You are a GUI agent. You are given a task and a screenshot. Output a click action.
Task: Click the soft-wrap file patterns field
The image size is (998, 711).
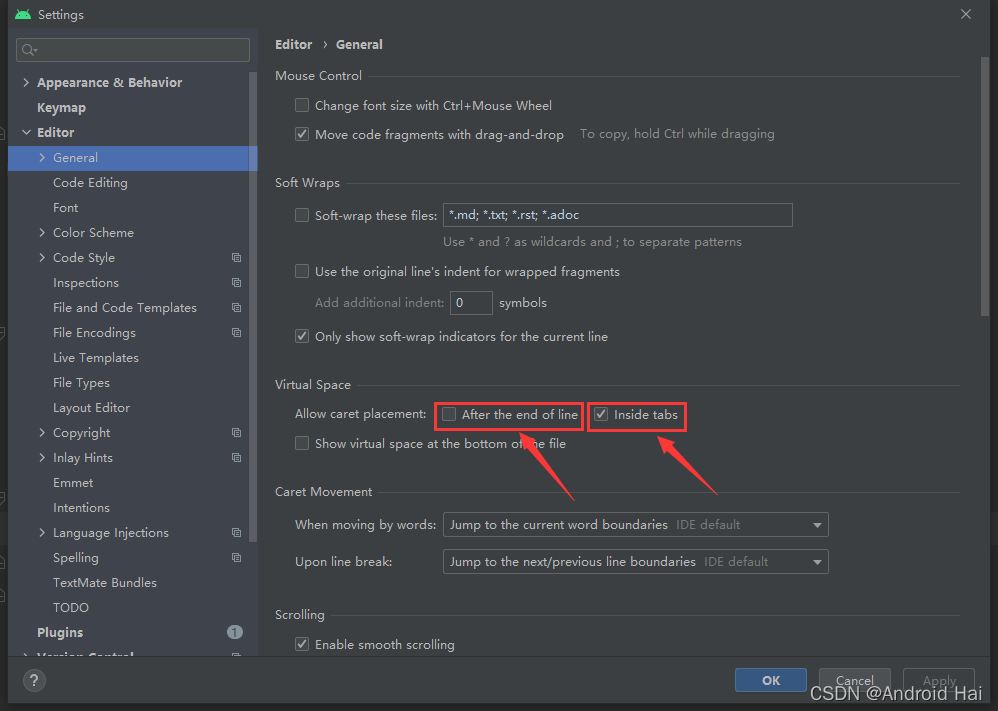click(617, 215)
